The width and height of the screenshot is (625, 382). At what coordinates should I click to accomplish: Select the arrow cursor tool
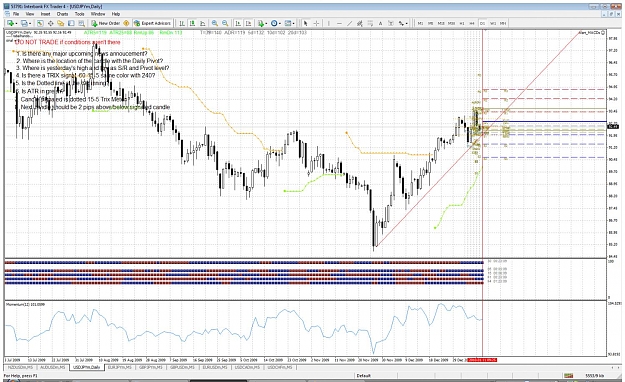click(306, 23)
